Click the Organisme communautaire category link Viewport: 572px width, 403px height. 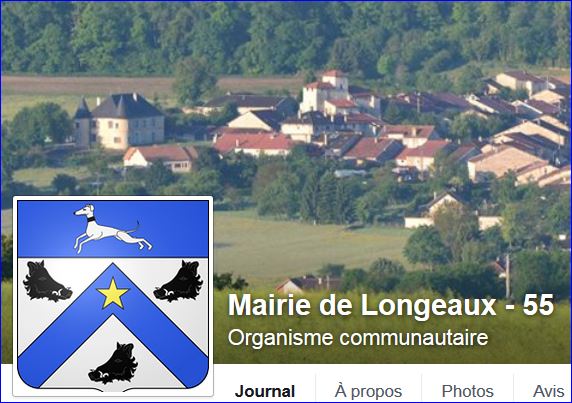pos(358,338)
